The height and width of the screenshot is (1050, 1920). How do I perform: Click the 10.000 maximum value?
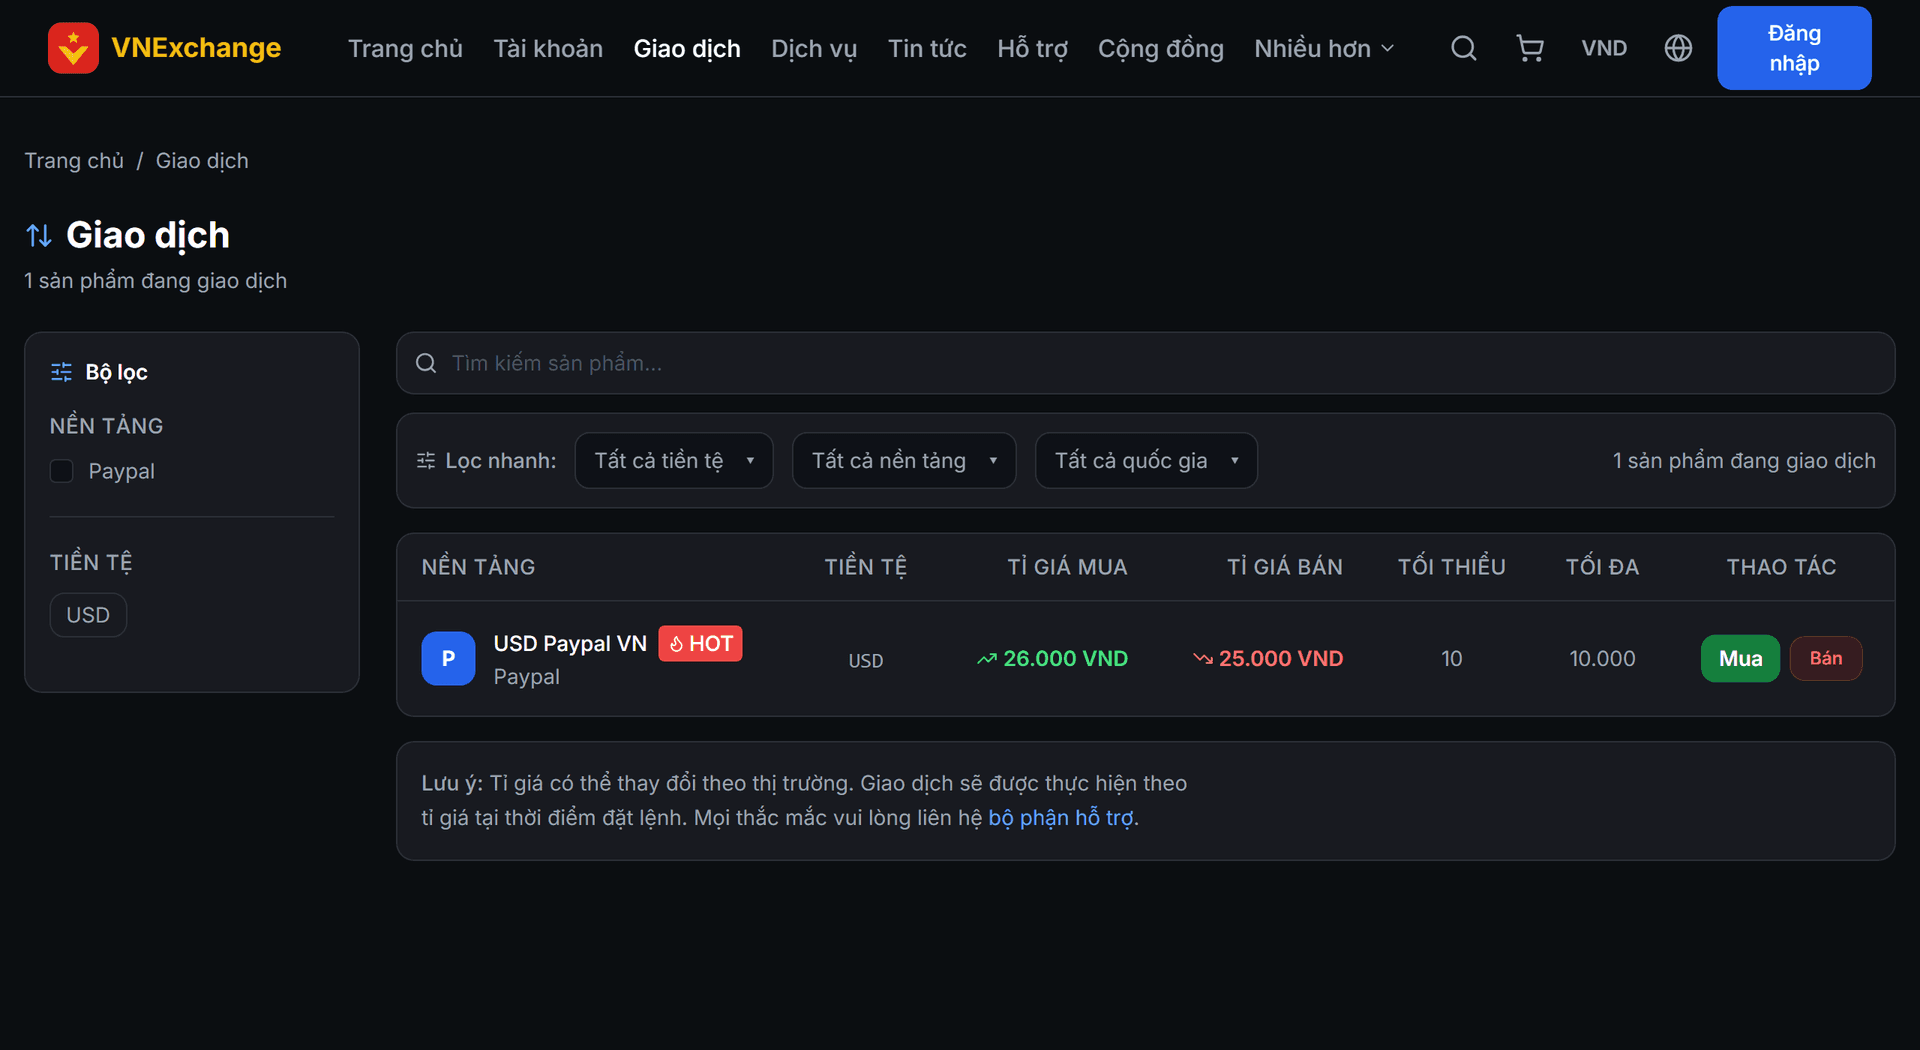(1602, 658)
